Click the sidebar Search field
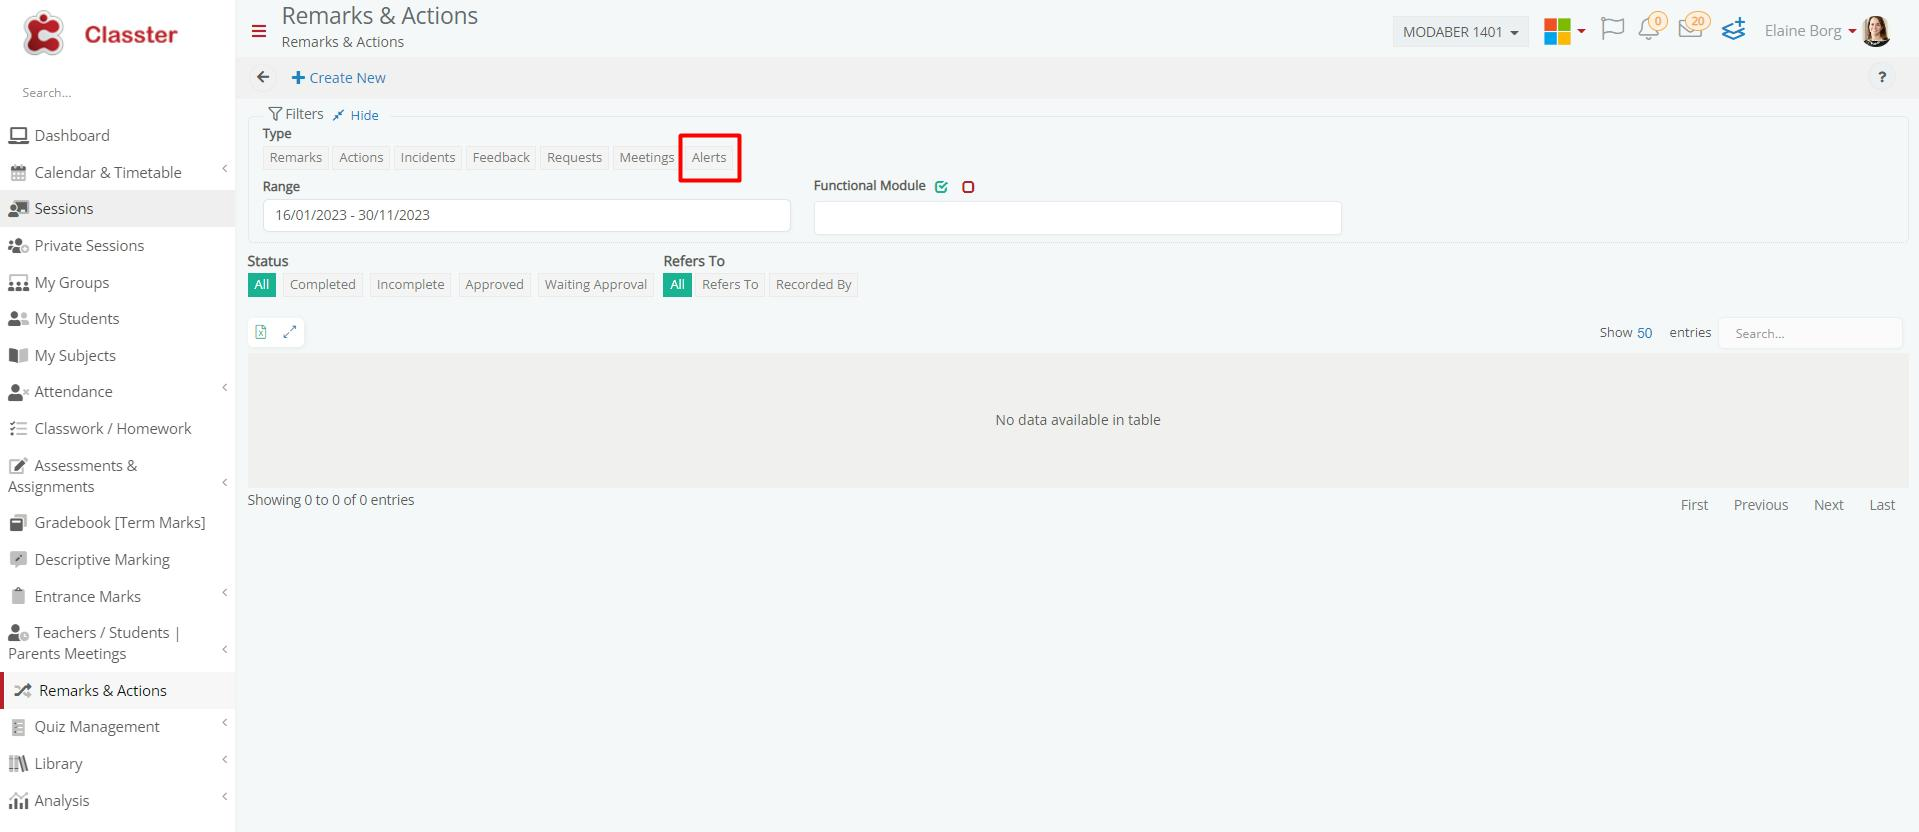 point(117,92)
